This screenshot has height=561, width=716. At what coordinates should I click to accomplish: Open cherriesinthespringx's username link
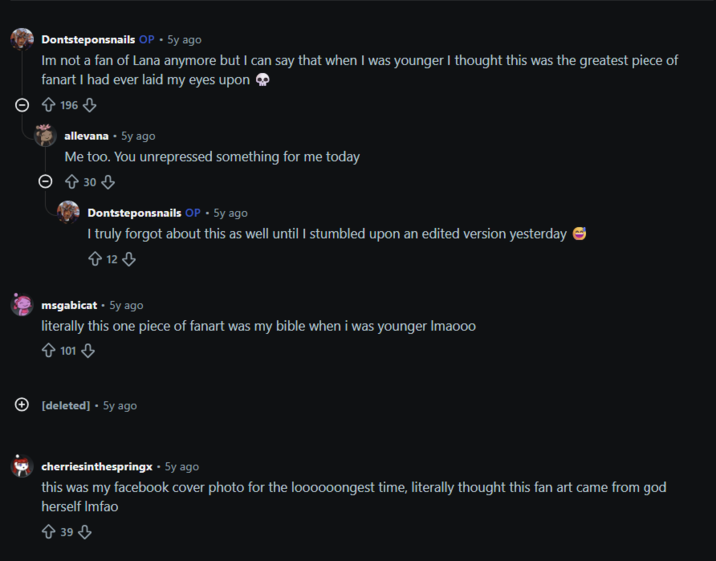point(97,467)
